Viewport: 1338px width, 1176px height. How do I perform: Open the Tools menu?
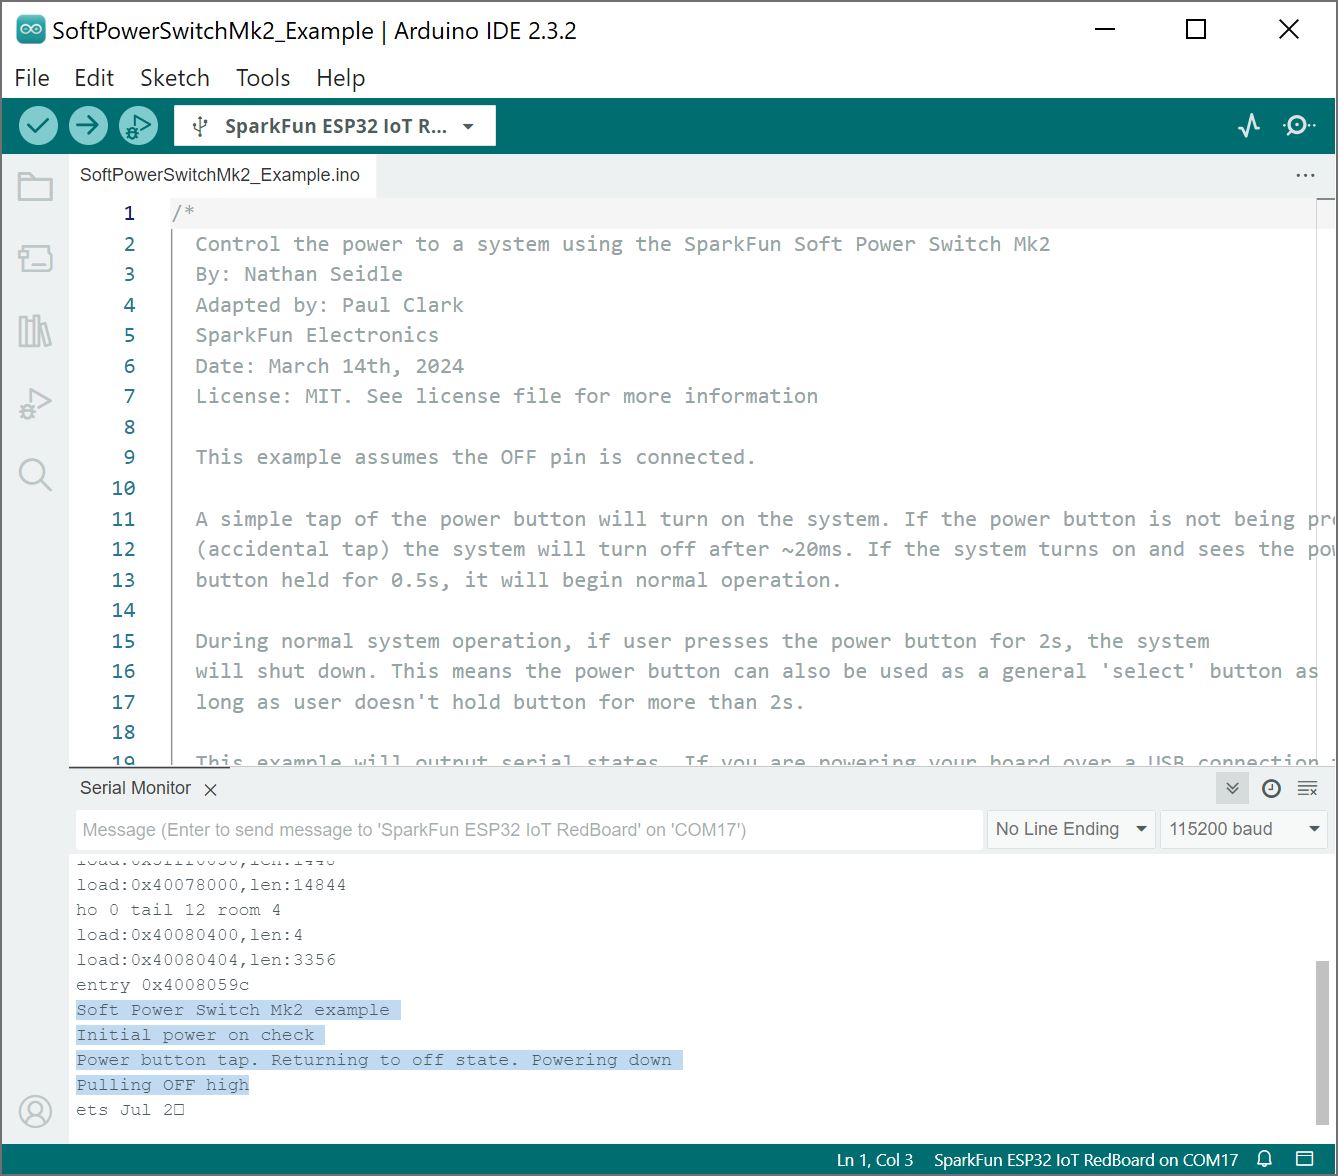263,78
